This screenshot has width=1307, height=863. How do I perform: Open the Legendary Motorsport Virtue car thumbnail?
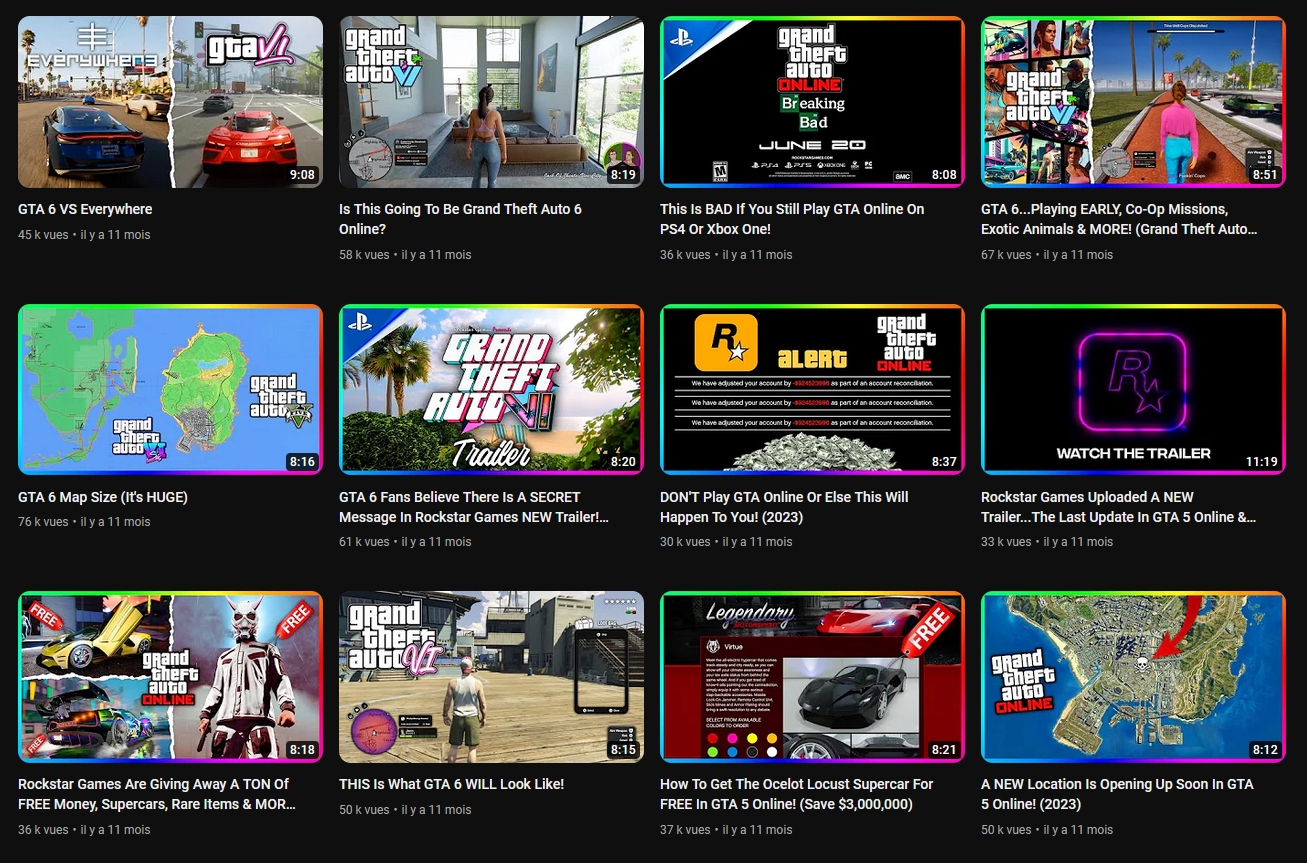(812, 677)
